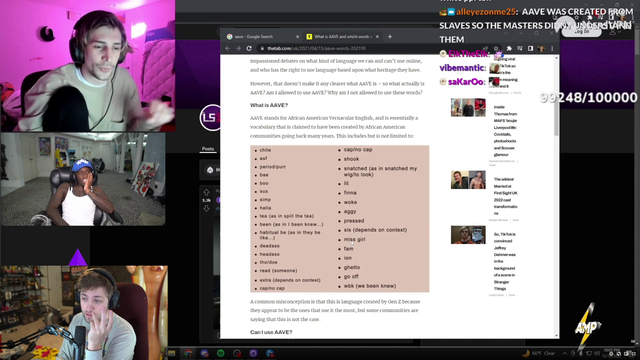
Task: Click 'wbk (we been knew)' list item
Action: click(x=370, y=286)
